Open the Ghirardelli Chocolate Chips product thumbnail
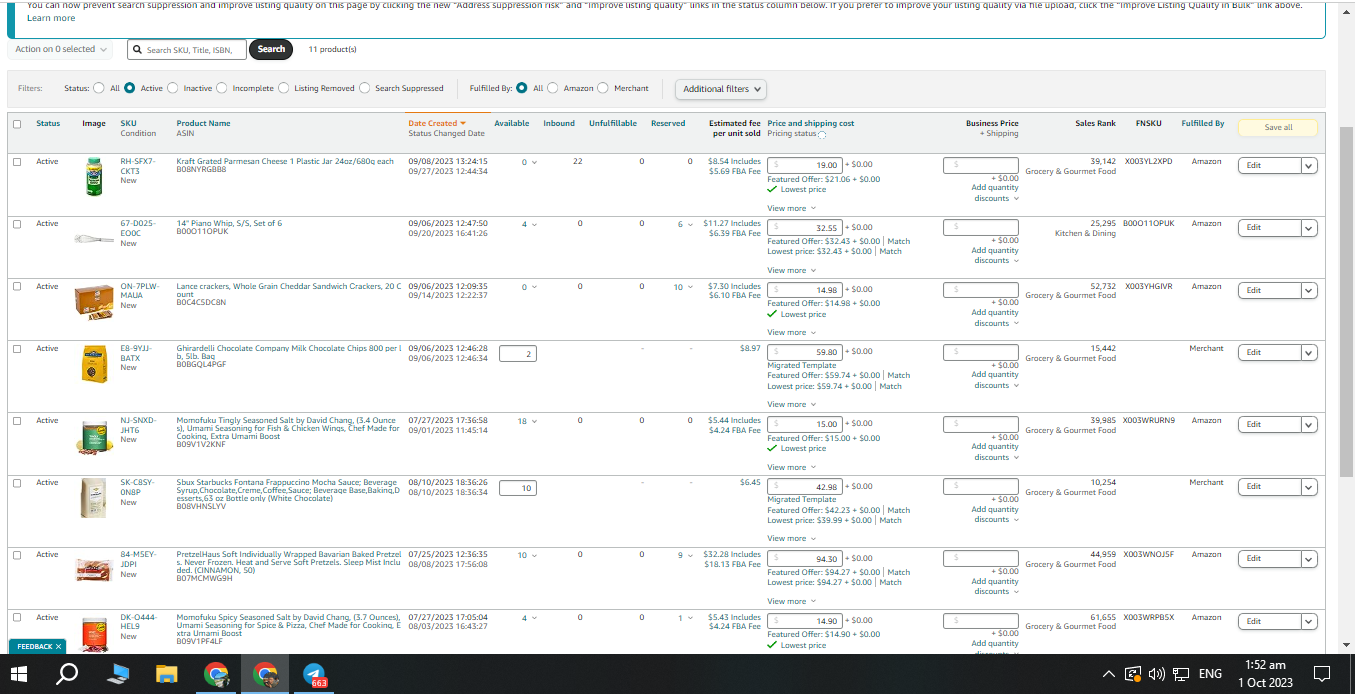1355x694 pixels. (94, 363)
